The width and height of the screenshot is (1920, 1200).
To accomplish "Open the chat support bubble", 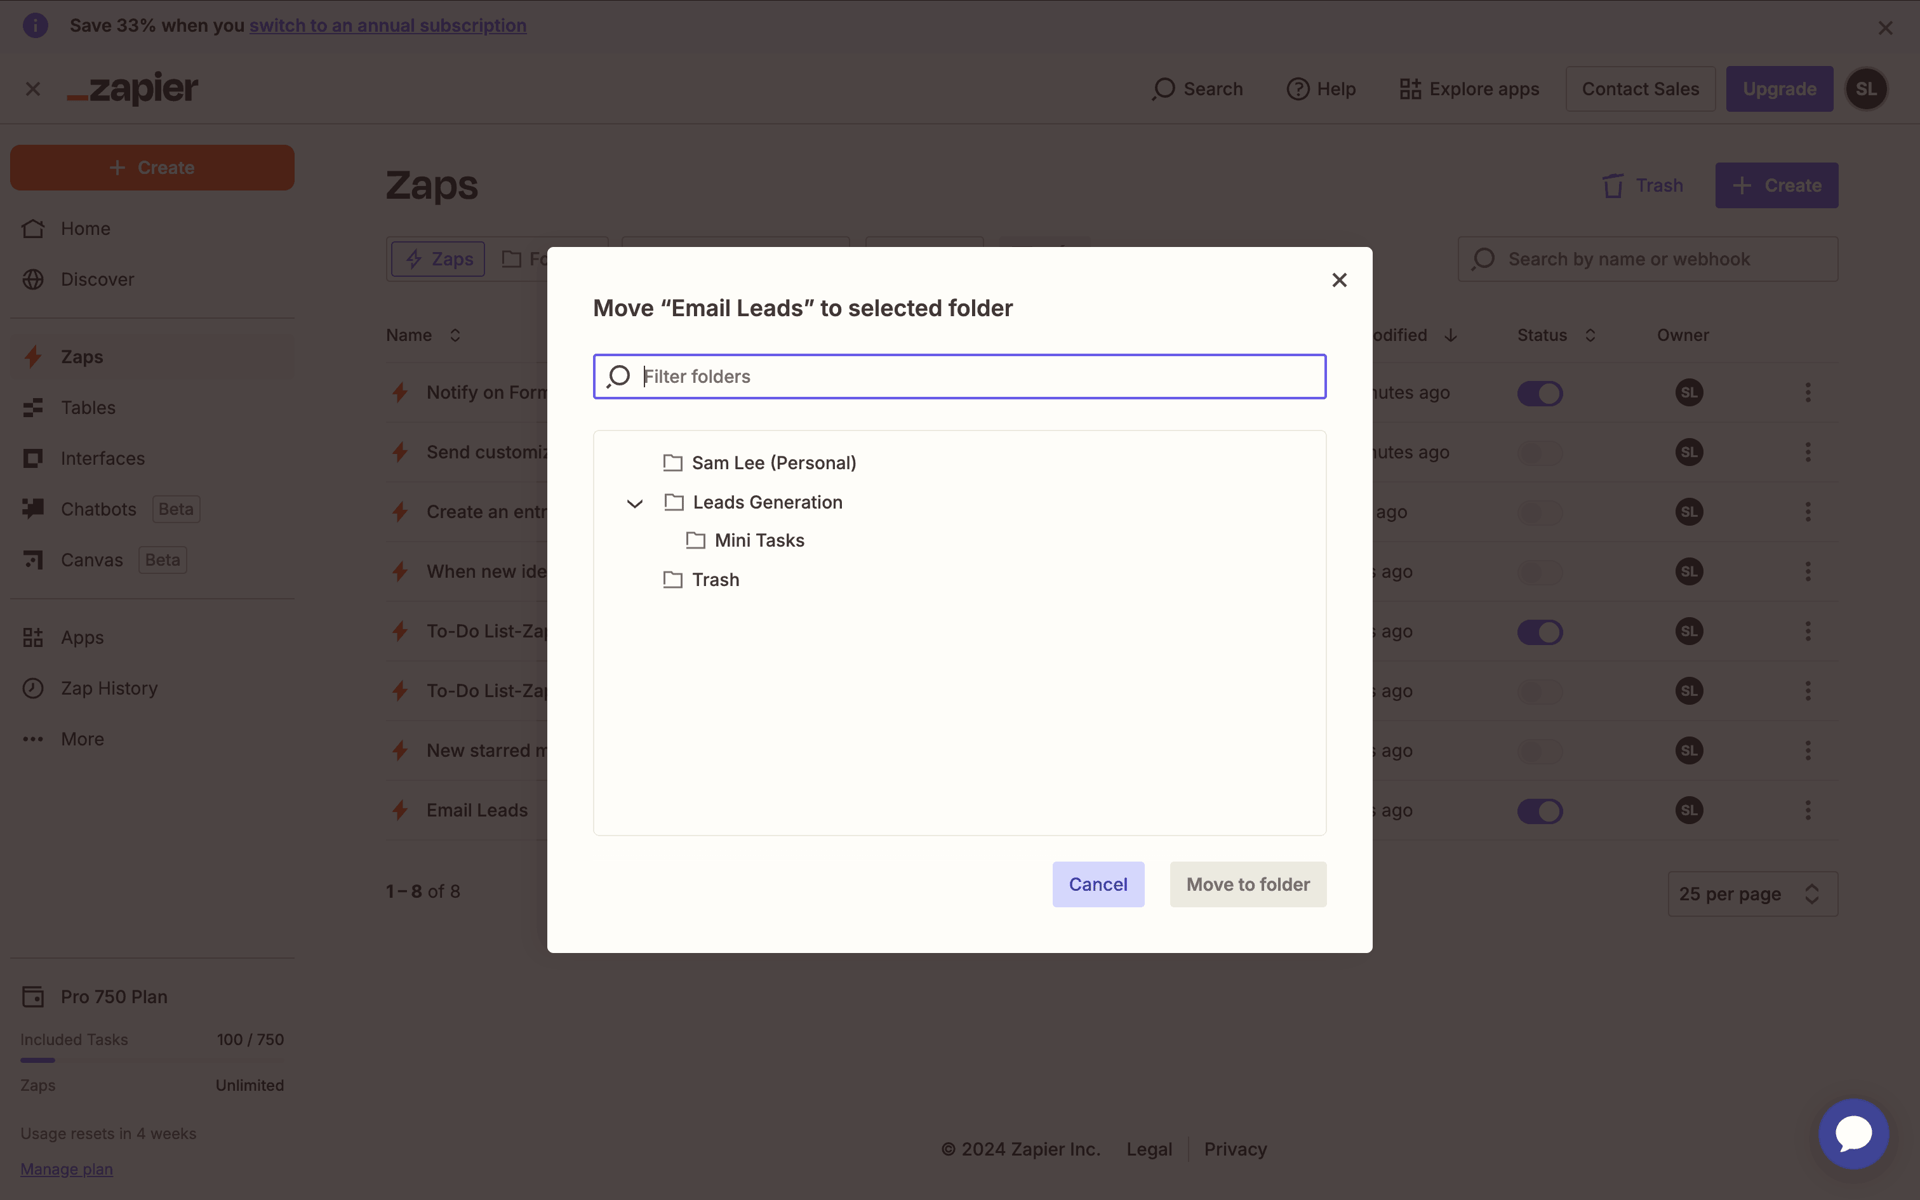I will click(x=1853, y=1134).
